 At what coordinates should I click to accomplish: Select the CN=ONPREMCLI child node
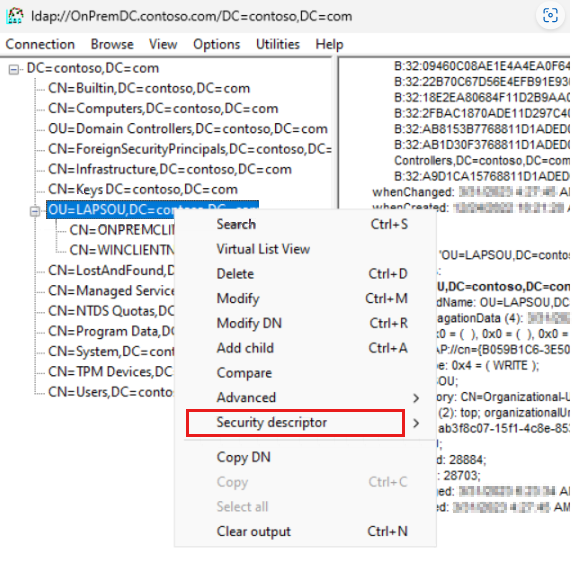tap(122, 230)
